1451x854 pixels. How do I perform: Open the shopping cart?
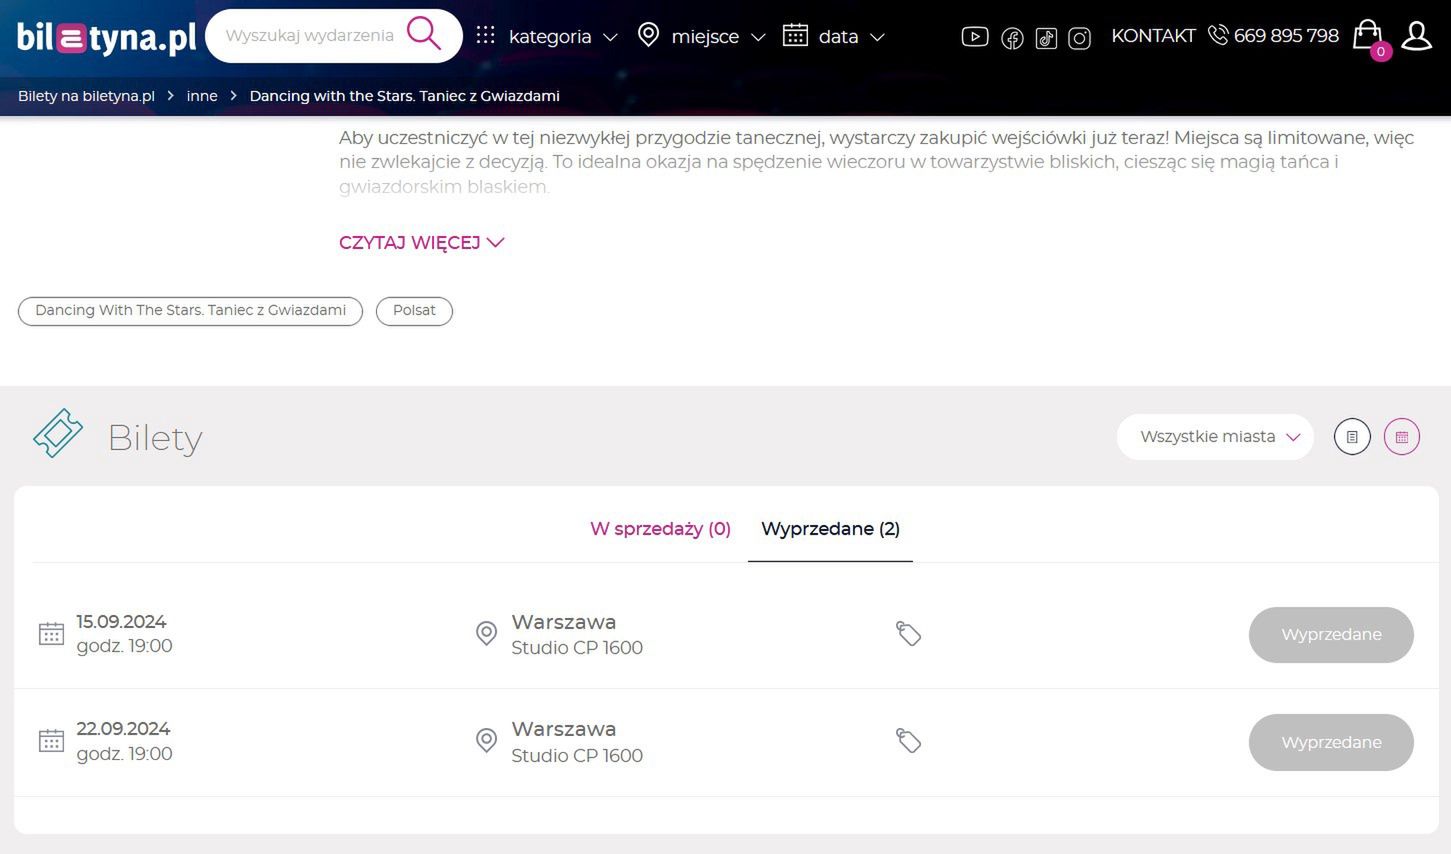click(x=1368, y=36)
